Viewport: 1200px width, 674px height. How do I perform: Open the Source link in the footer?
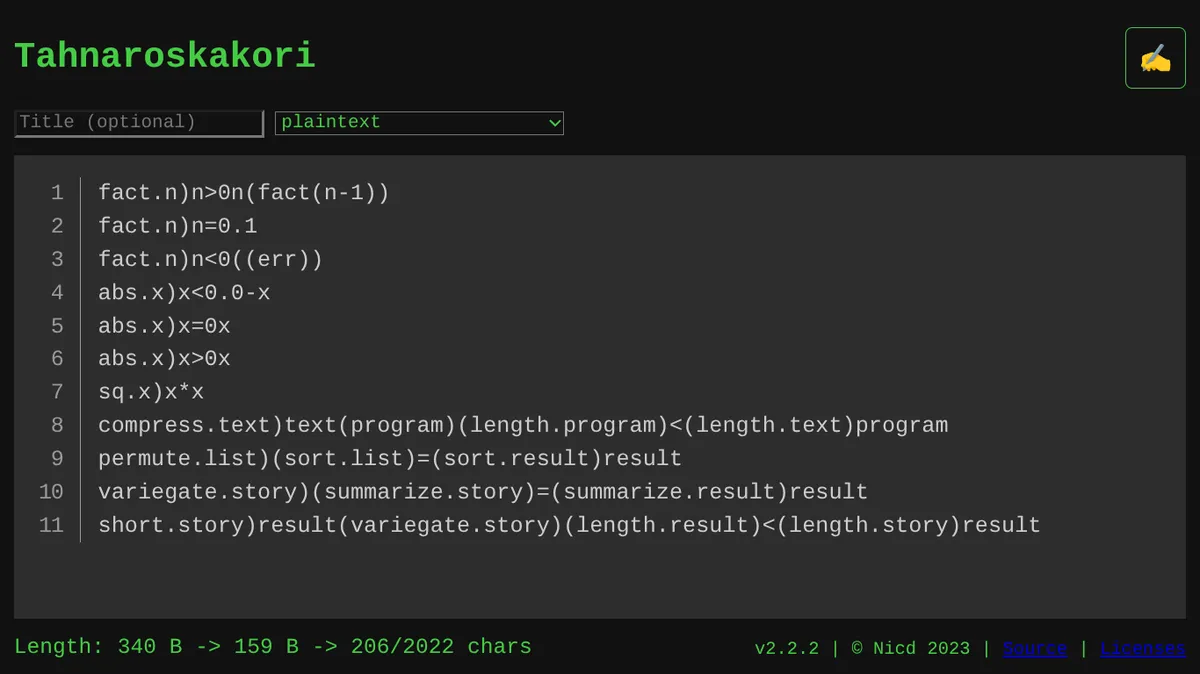1035,648
